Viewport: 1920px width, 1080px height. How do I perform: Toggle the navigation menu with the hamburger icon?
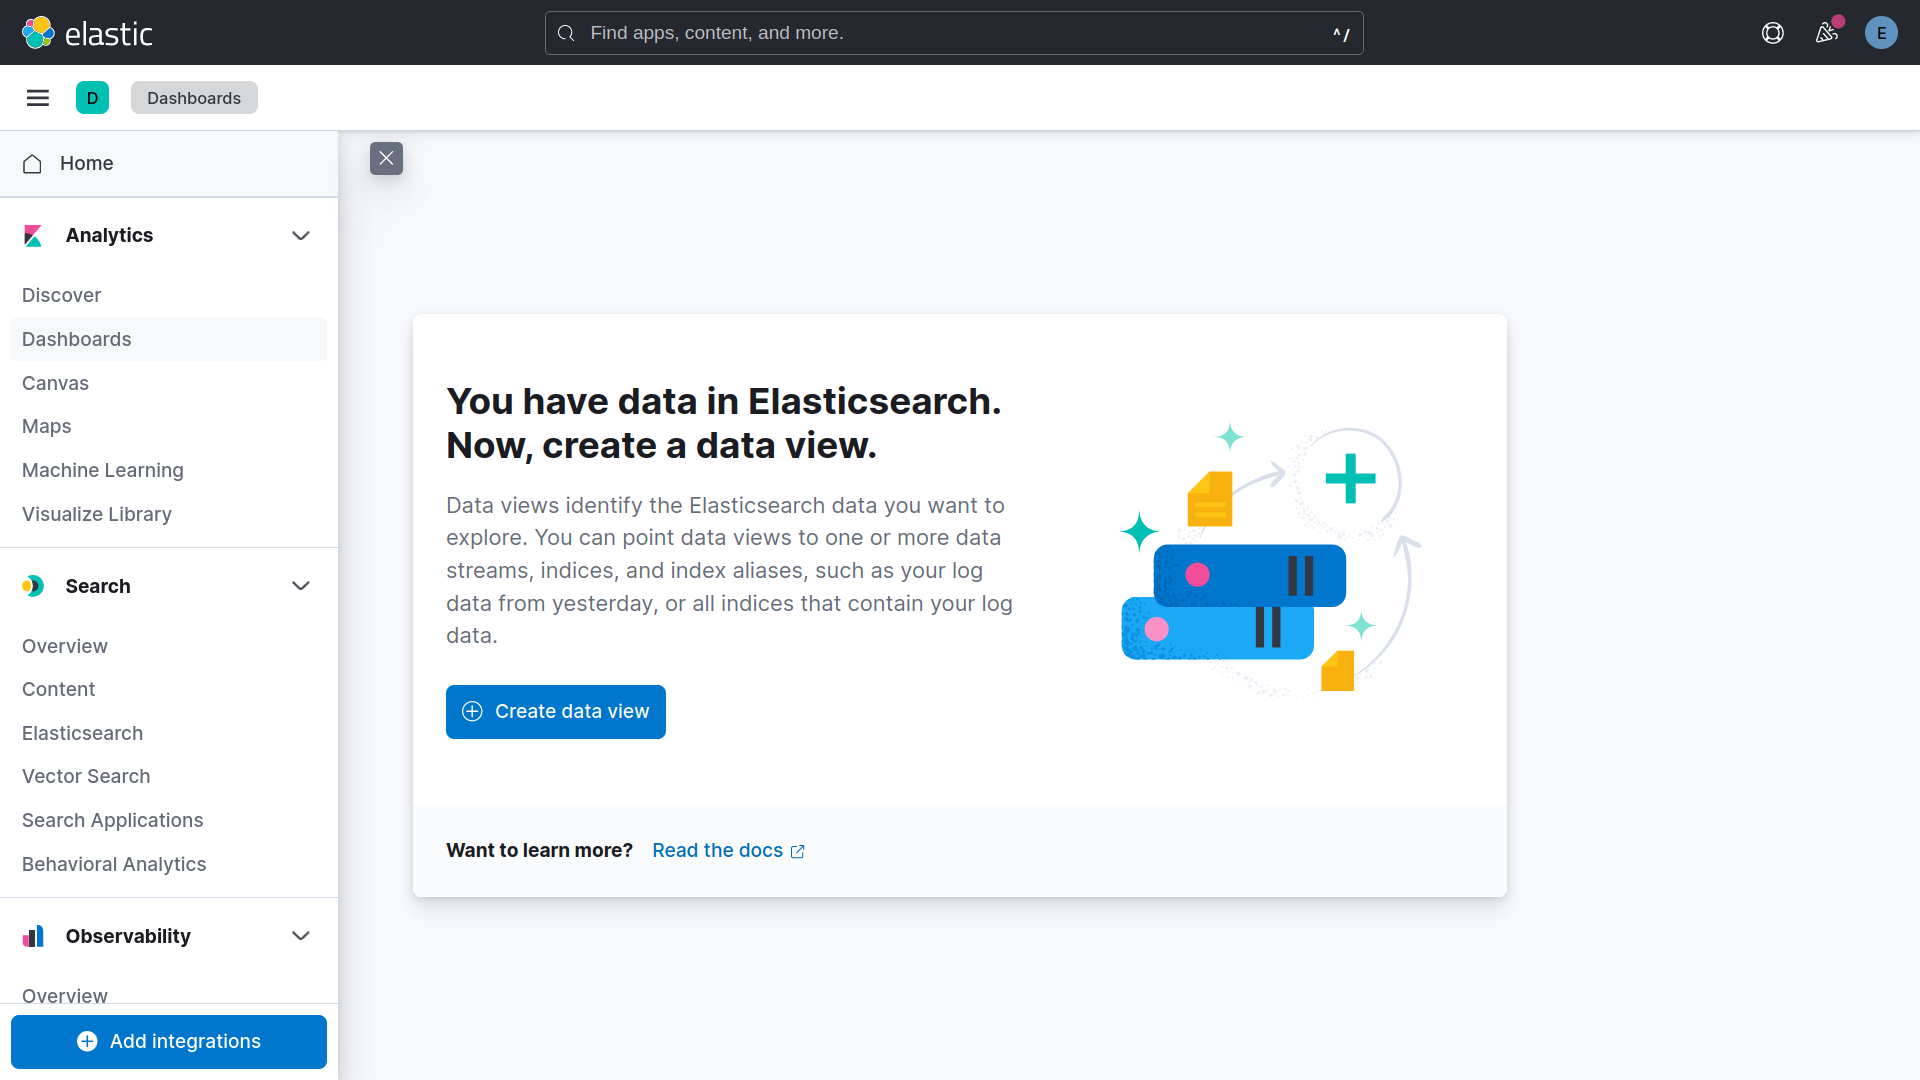[x=38, y=97]
